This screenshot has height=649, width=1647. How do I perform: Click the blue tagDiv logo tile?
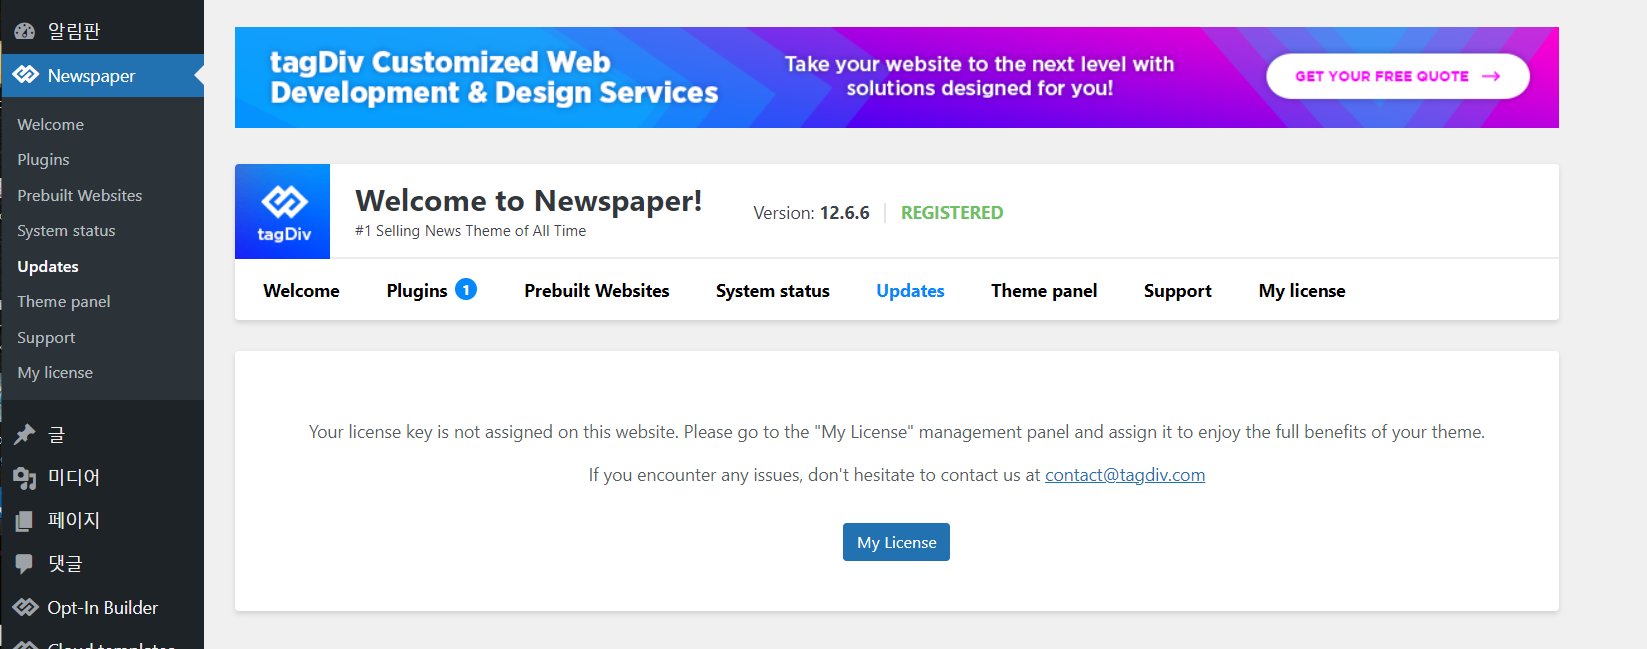click(x=283, y=211)
